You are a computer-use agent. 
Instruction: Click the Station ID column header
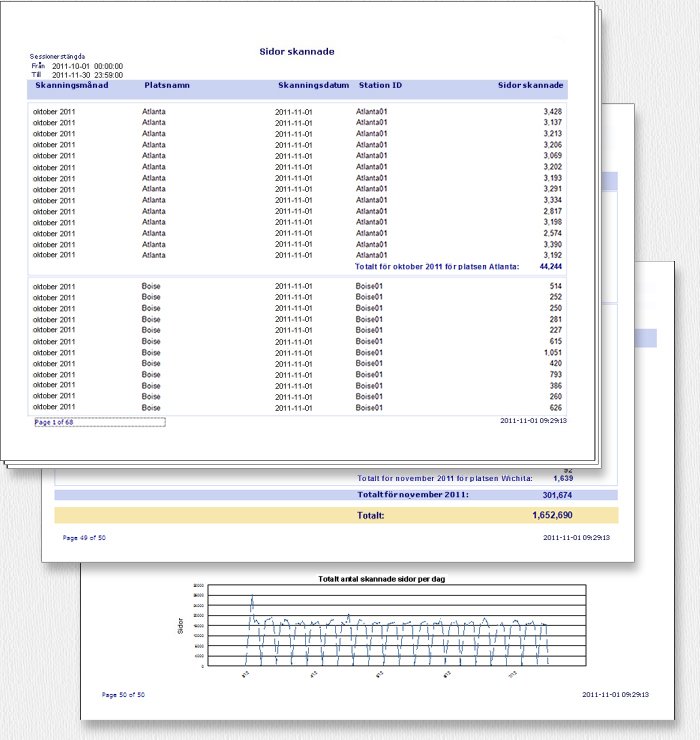[x=380, y=86]
